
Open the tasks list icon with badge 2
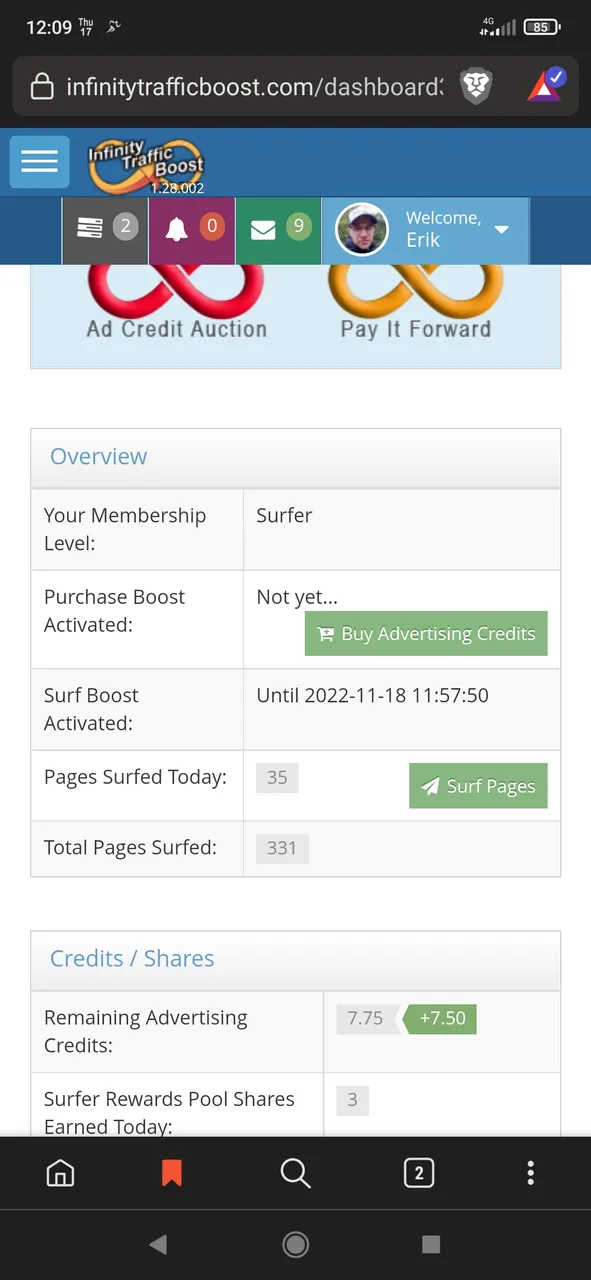105,229
